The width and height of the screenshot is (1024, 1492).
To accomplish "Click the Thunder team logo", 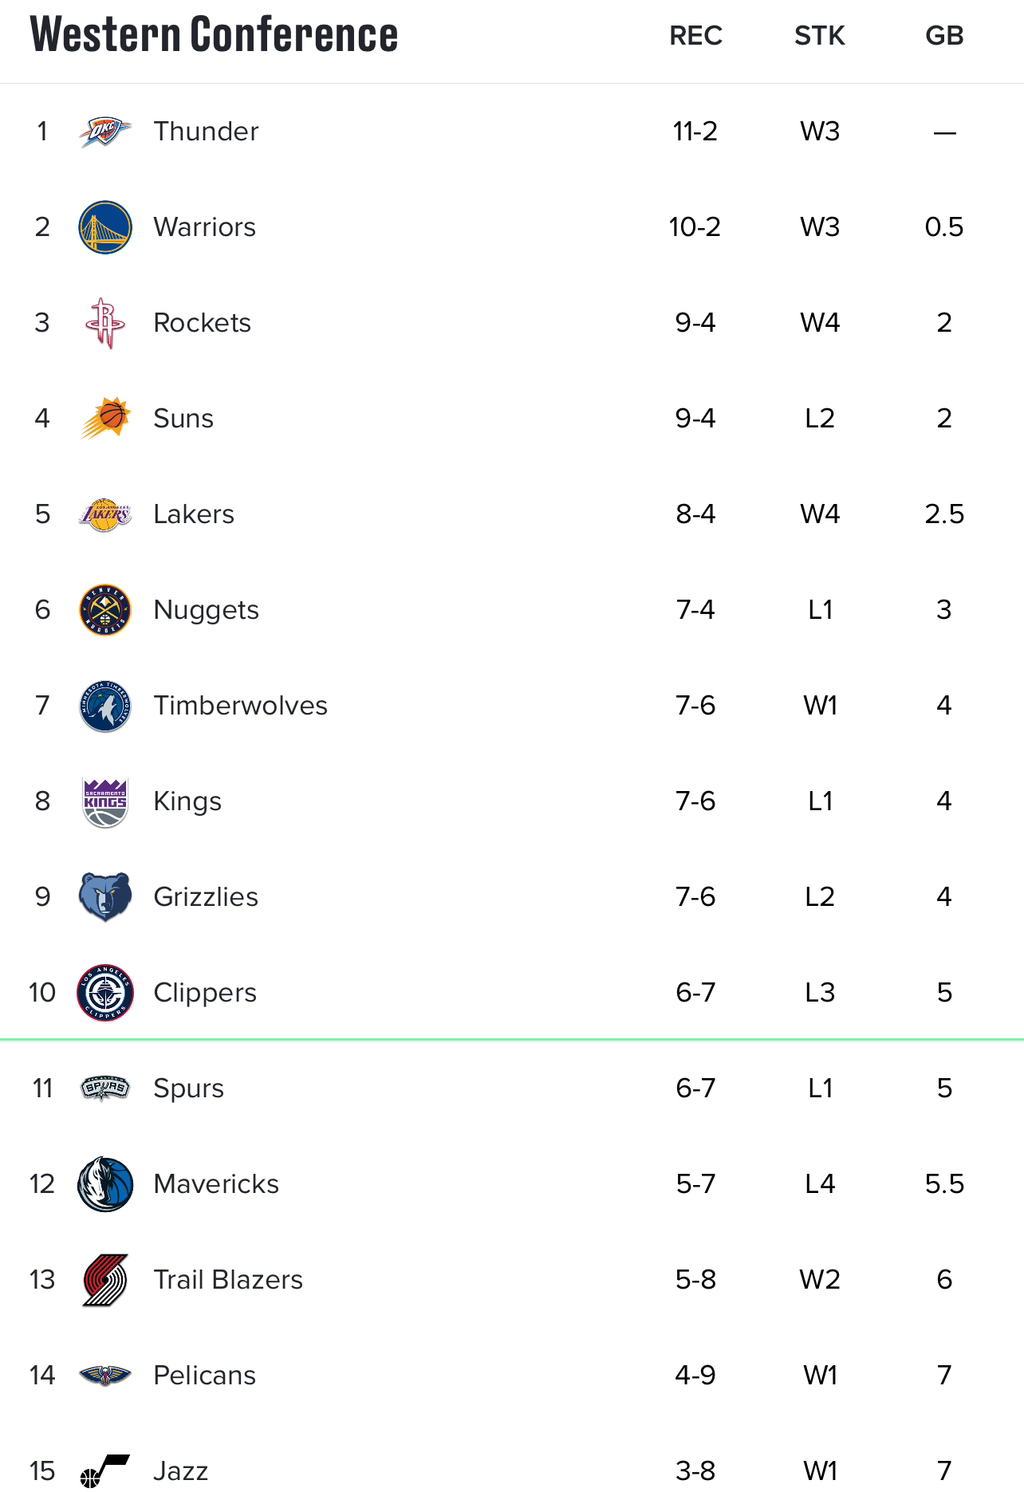I will coord(105,131).
